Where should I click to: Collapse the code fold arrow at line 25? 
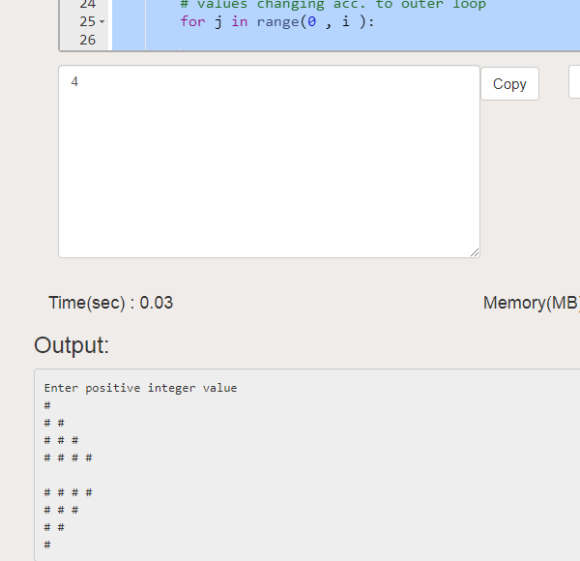pyautogui.click(x=102, y=22)
